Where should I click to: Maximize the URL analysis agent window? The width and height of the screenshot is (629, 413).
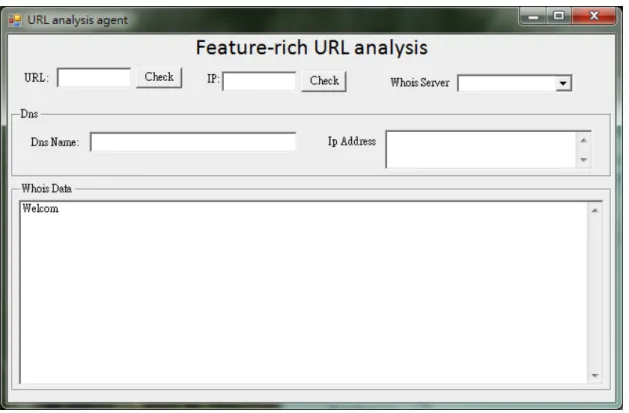click(558, 16)
